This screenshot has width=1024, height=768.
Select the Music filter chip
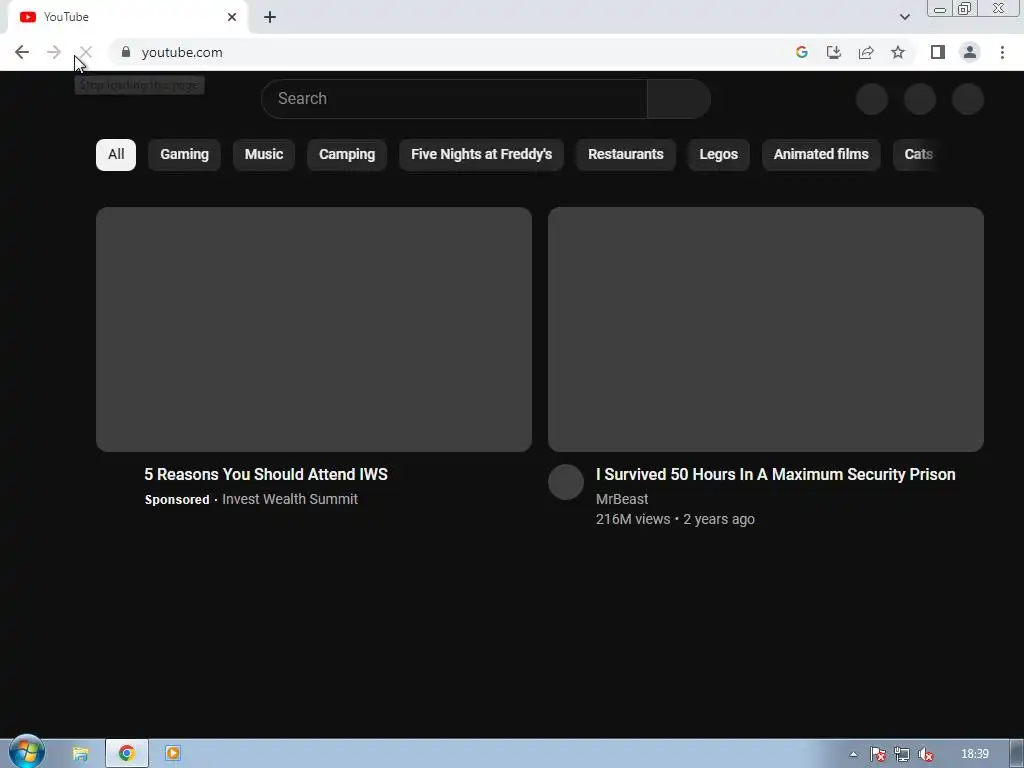pyautogui.click(x=264, y=155)
